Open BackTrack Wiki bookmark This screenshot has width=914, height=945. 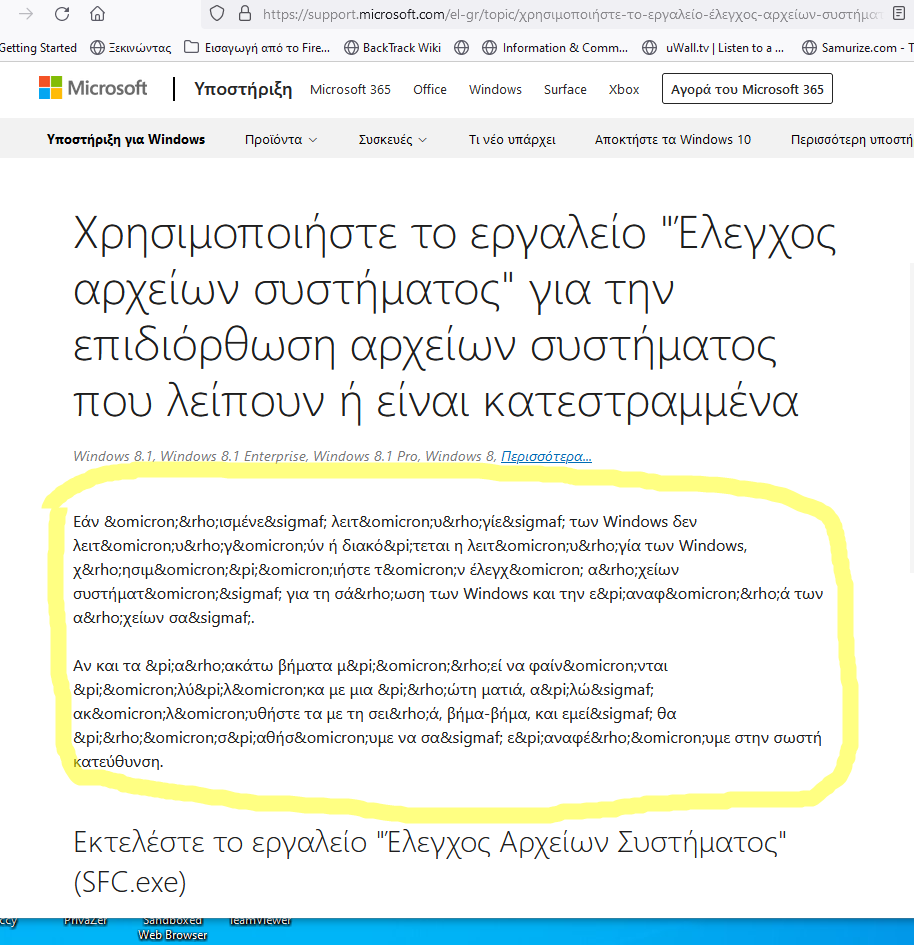tap(392, 48)
